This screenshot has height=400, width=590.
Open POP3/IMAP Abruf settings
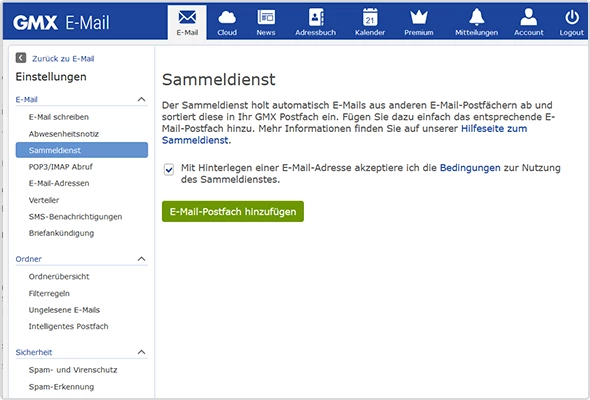coord(61,167)
